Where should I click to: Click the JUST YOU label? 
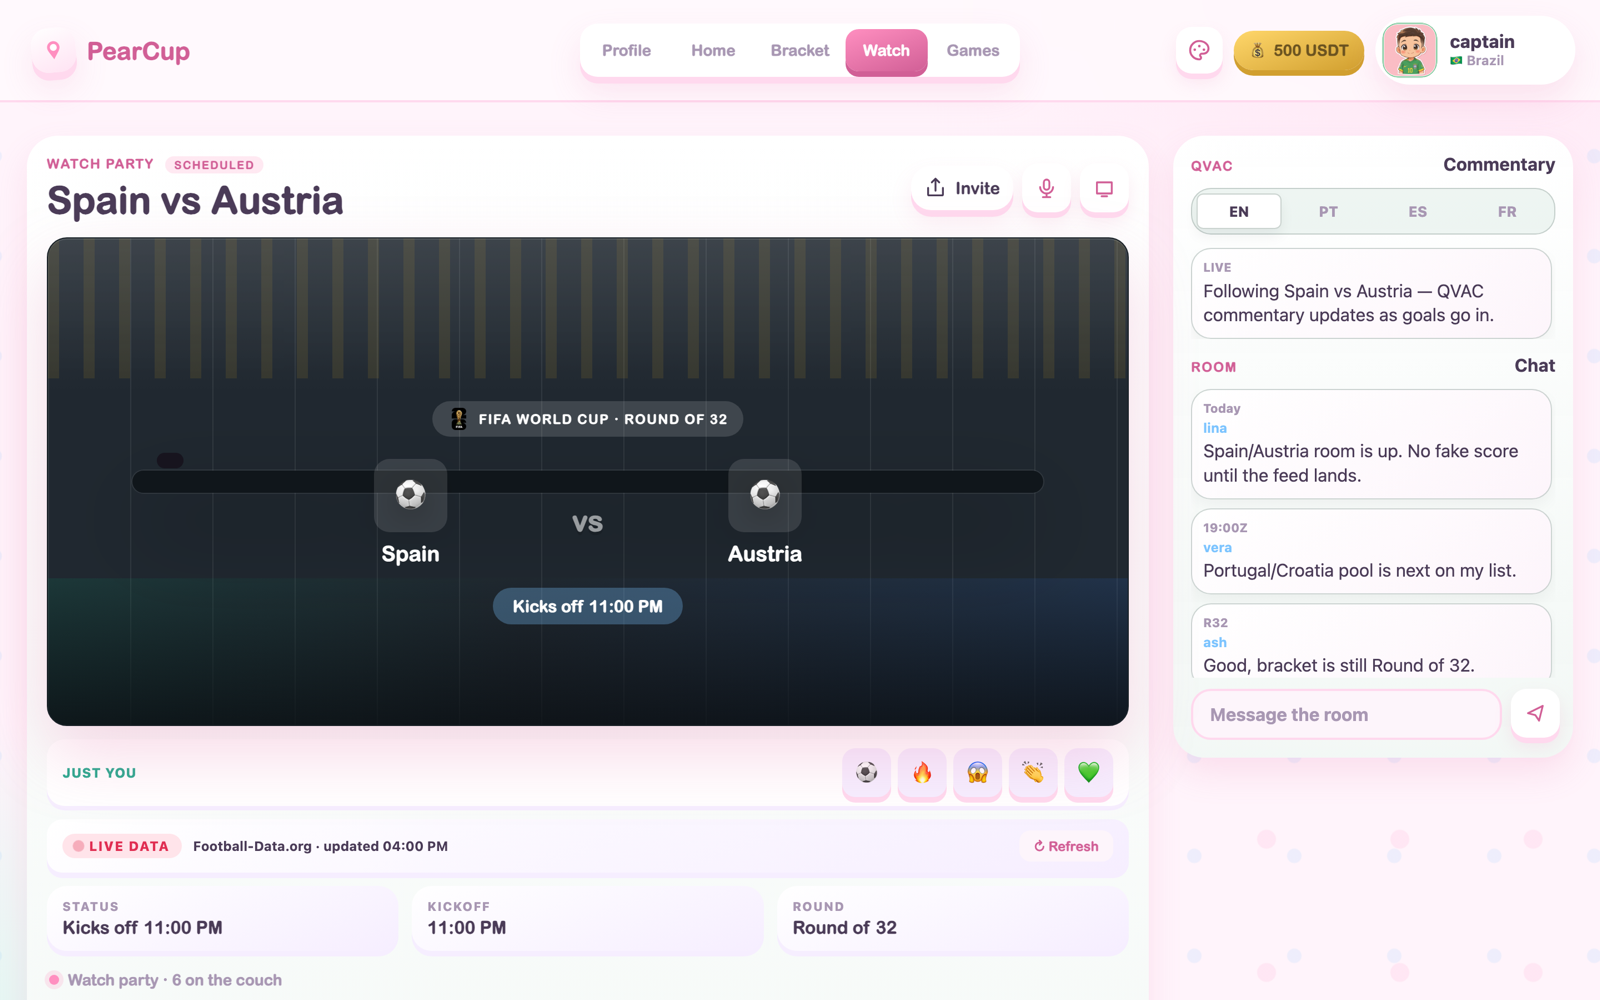(99, 773)
